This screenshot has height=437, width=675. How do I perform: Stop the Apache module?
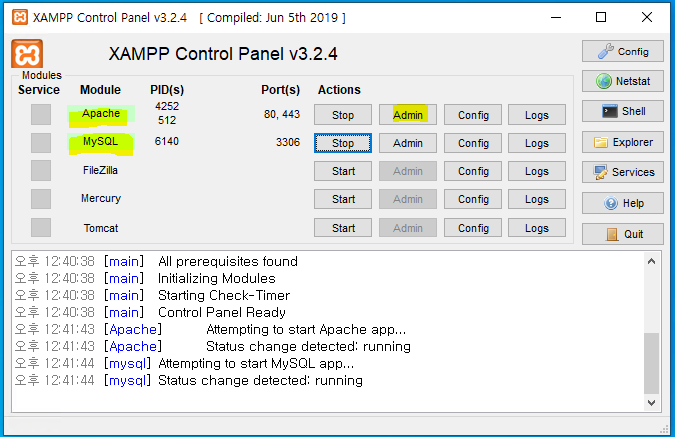[x=343, y=115]
